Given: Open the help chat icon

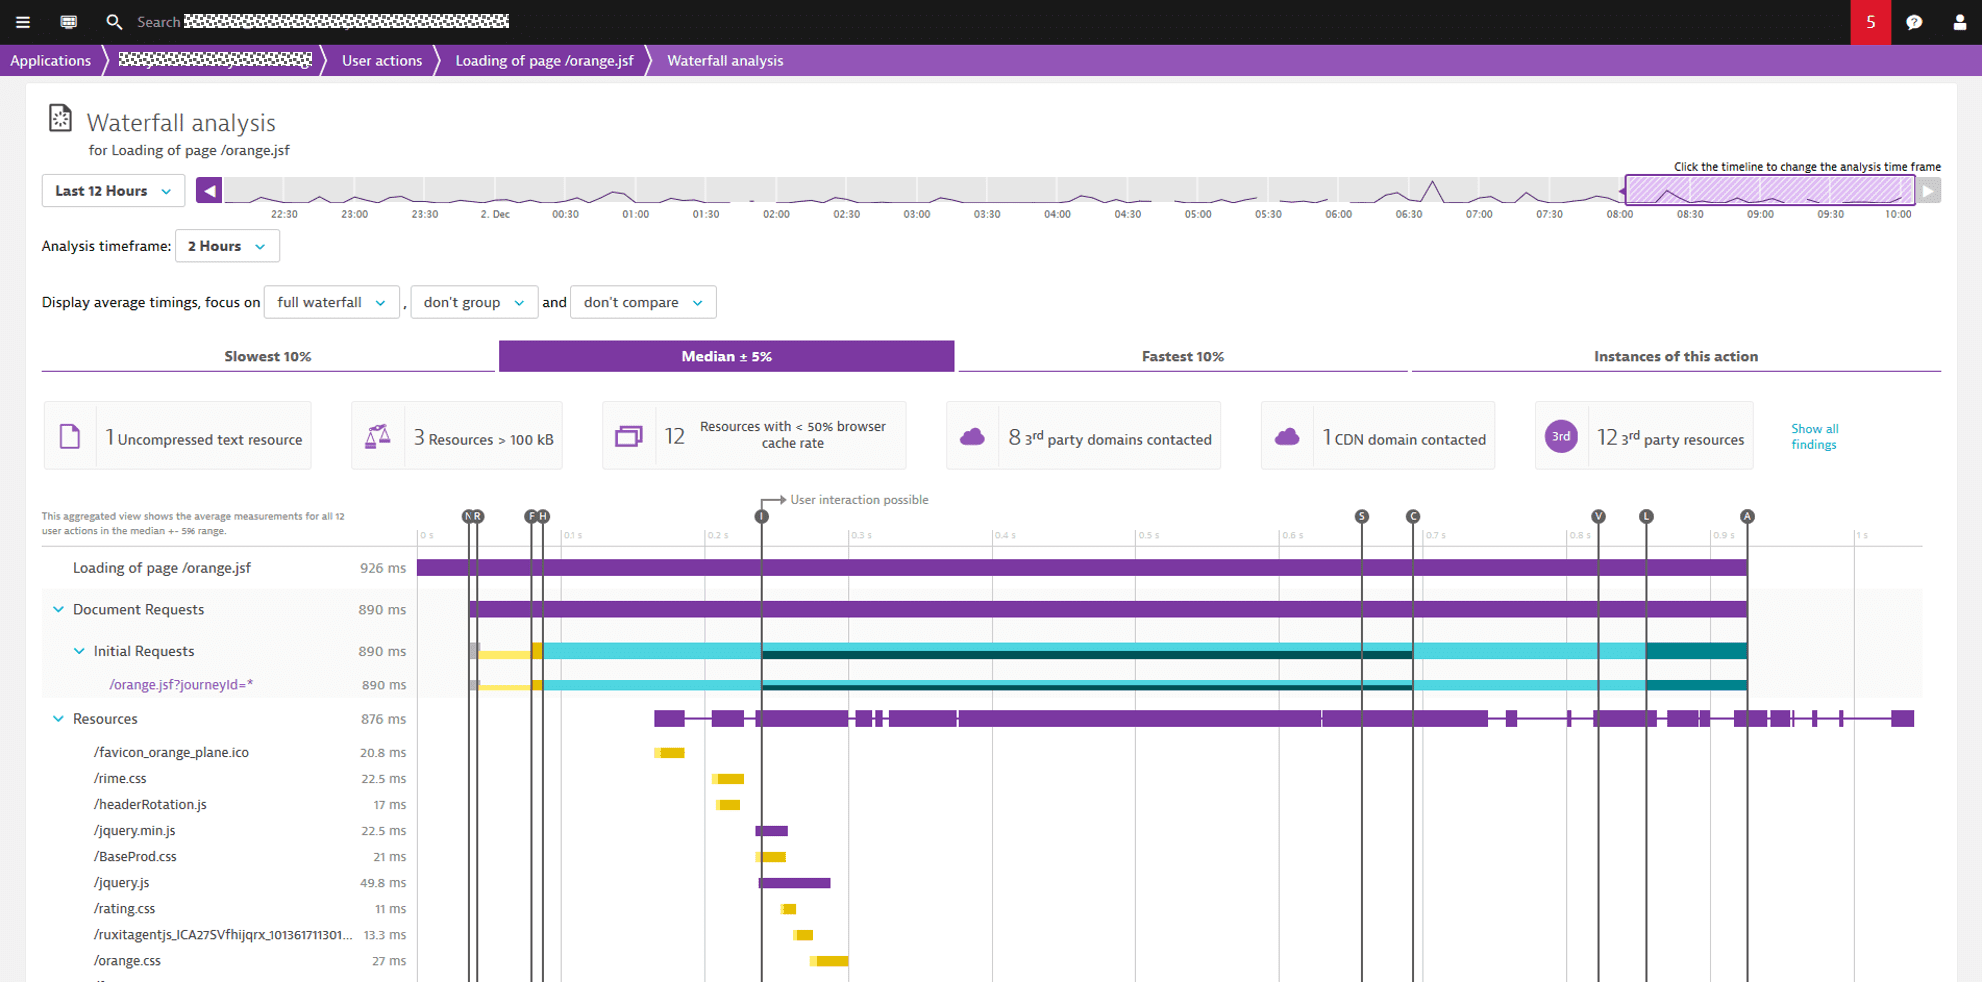Looking at the screenshot, I should tap(1913, 21).
